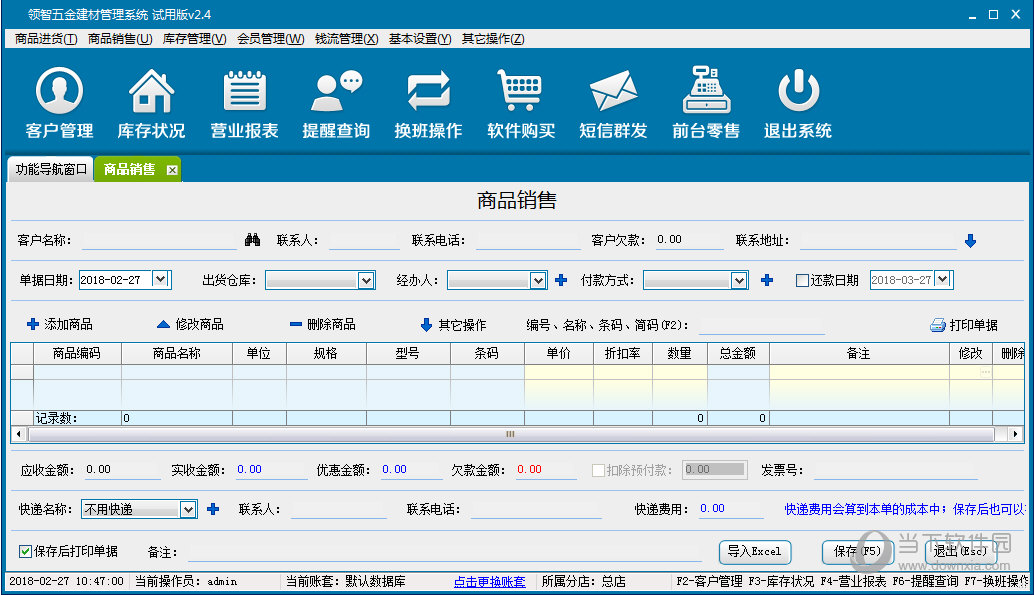The image size is (1035, 595).
Task: Click 实收金额 input field
Action: (271, 470)
